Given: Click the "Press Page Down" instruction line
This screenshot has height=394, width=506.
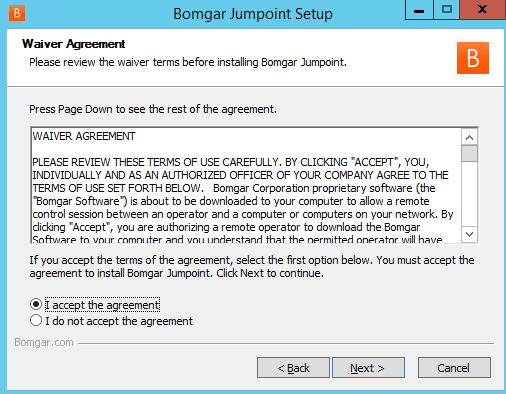Looking at the screenshot, I should click(x=153, y=109).
